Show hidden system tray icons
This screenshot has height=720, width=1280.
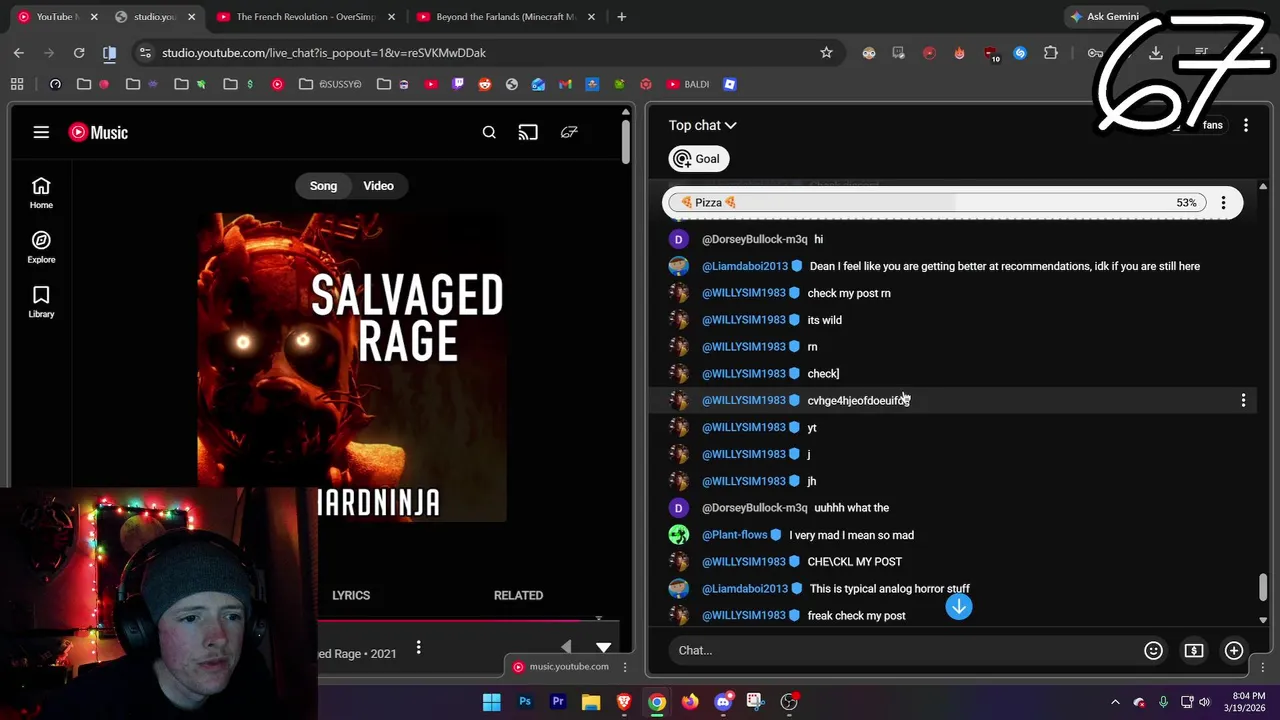click(1115, 702)
